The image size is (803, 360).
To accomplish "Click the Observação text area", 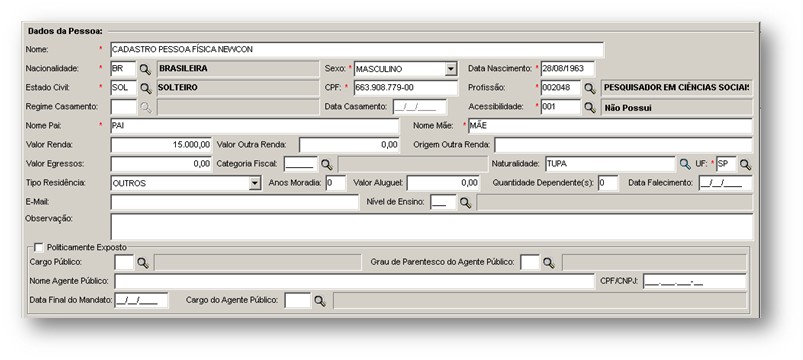I will pyautogui.click(x=432, y=227).
